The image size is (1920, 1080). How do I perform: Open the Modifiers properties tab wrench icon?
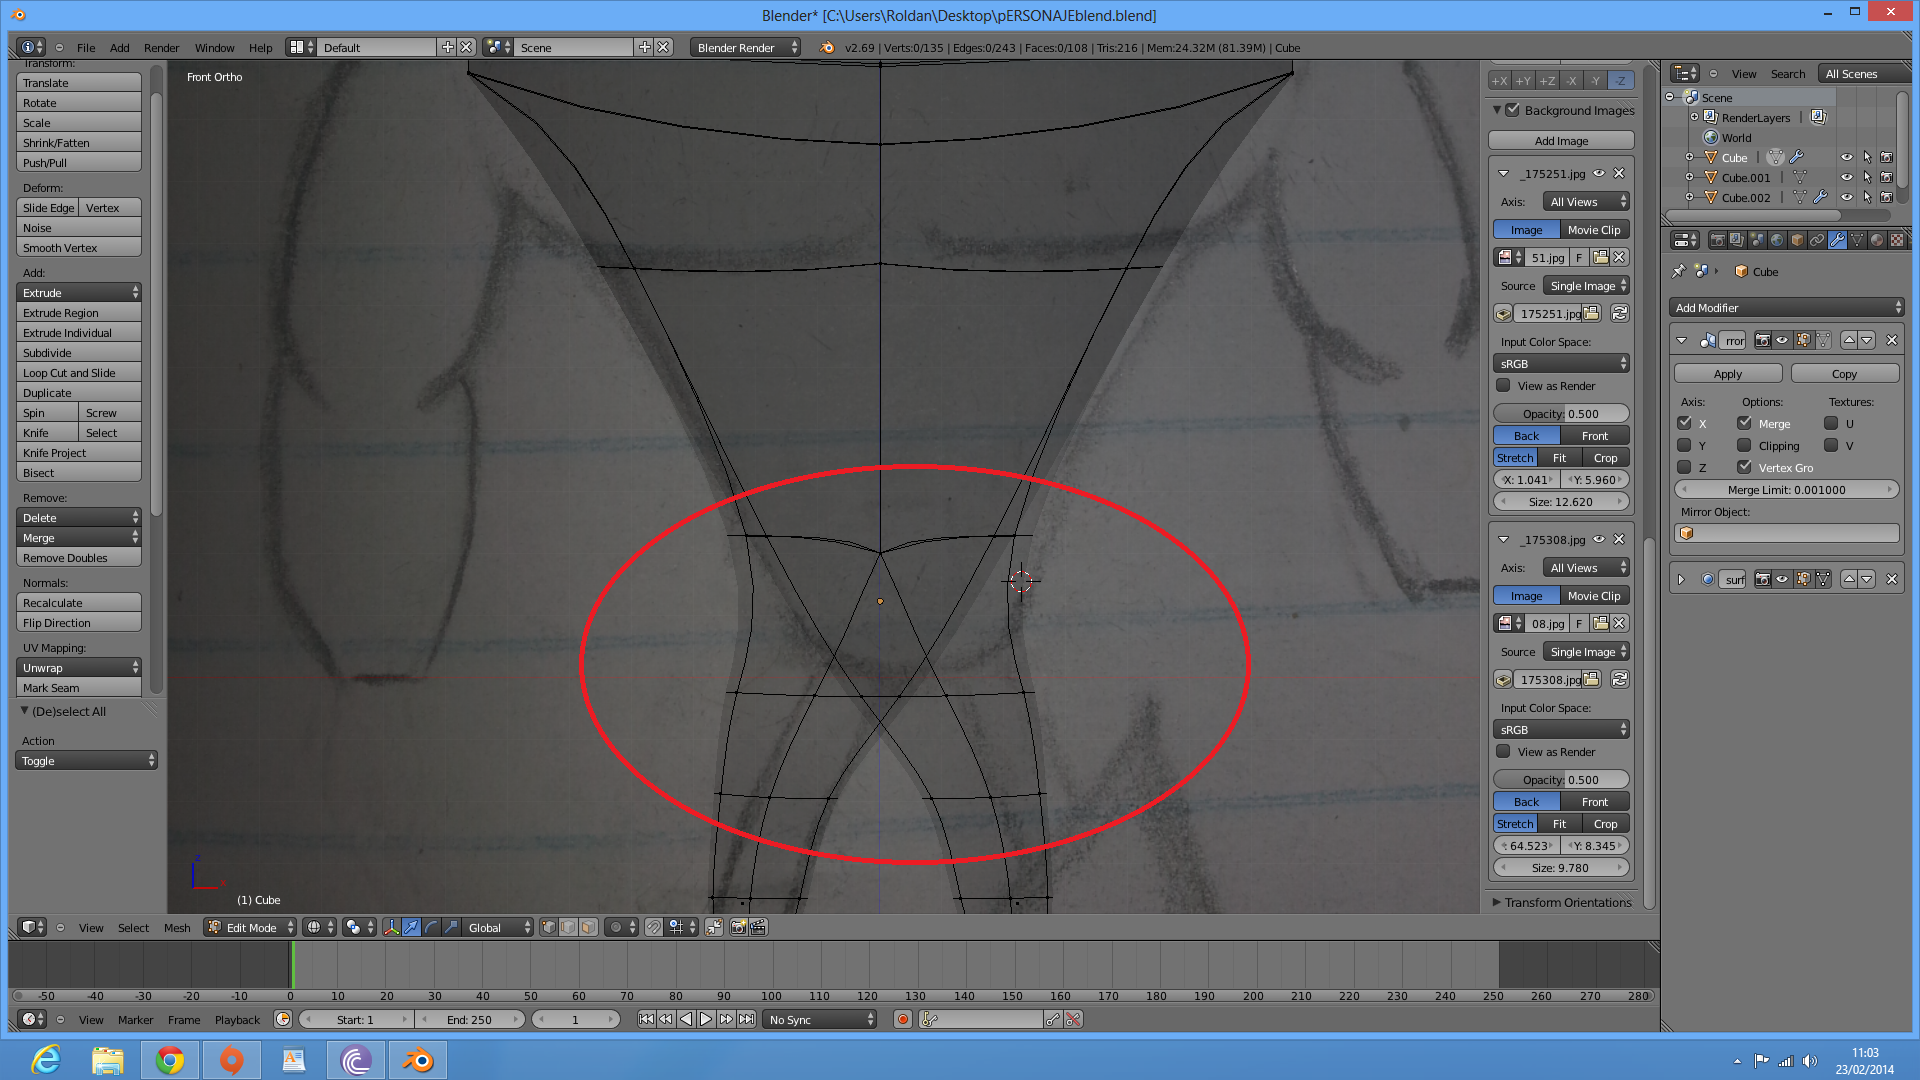pos(1837,240)
